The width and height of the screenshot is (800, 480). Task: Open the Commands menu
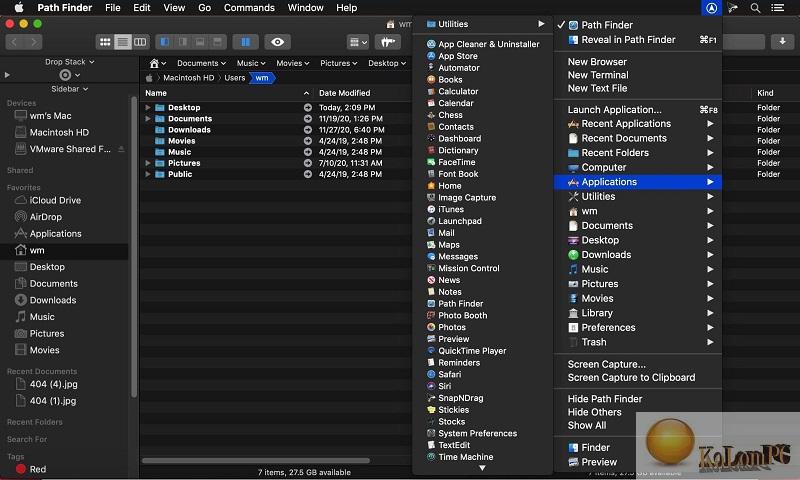coord(249,8)
